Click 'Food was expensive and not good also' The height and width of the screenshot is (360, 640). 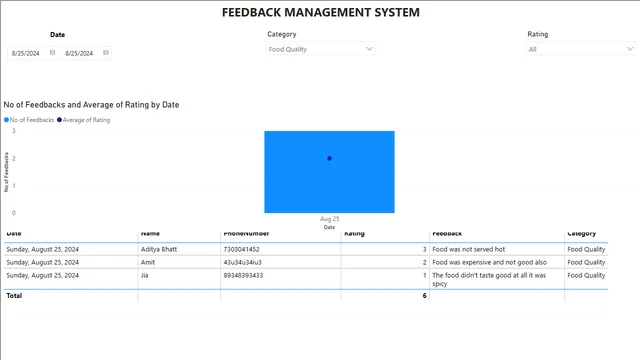pos(489,262)
